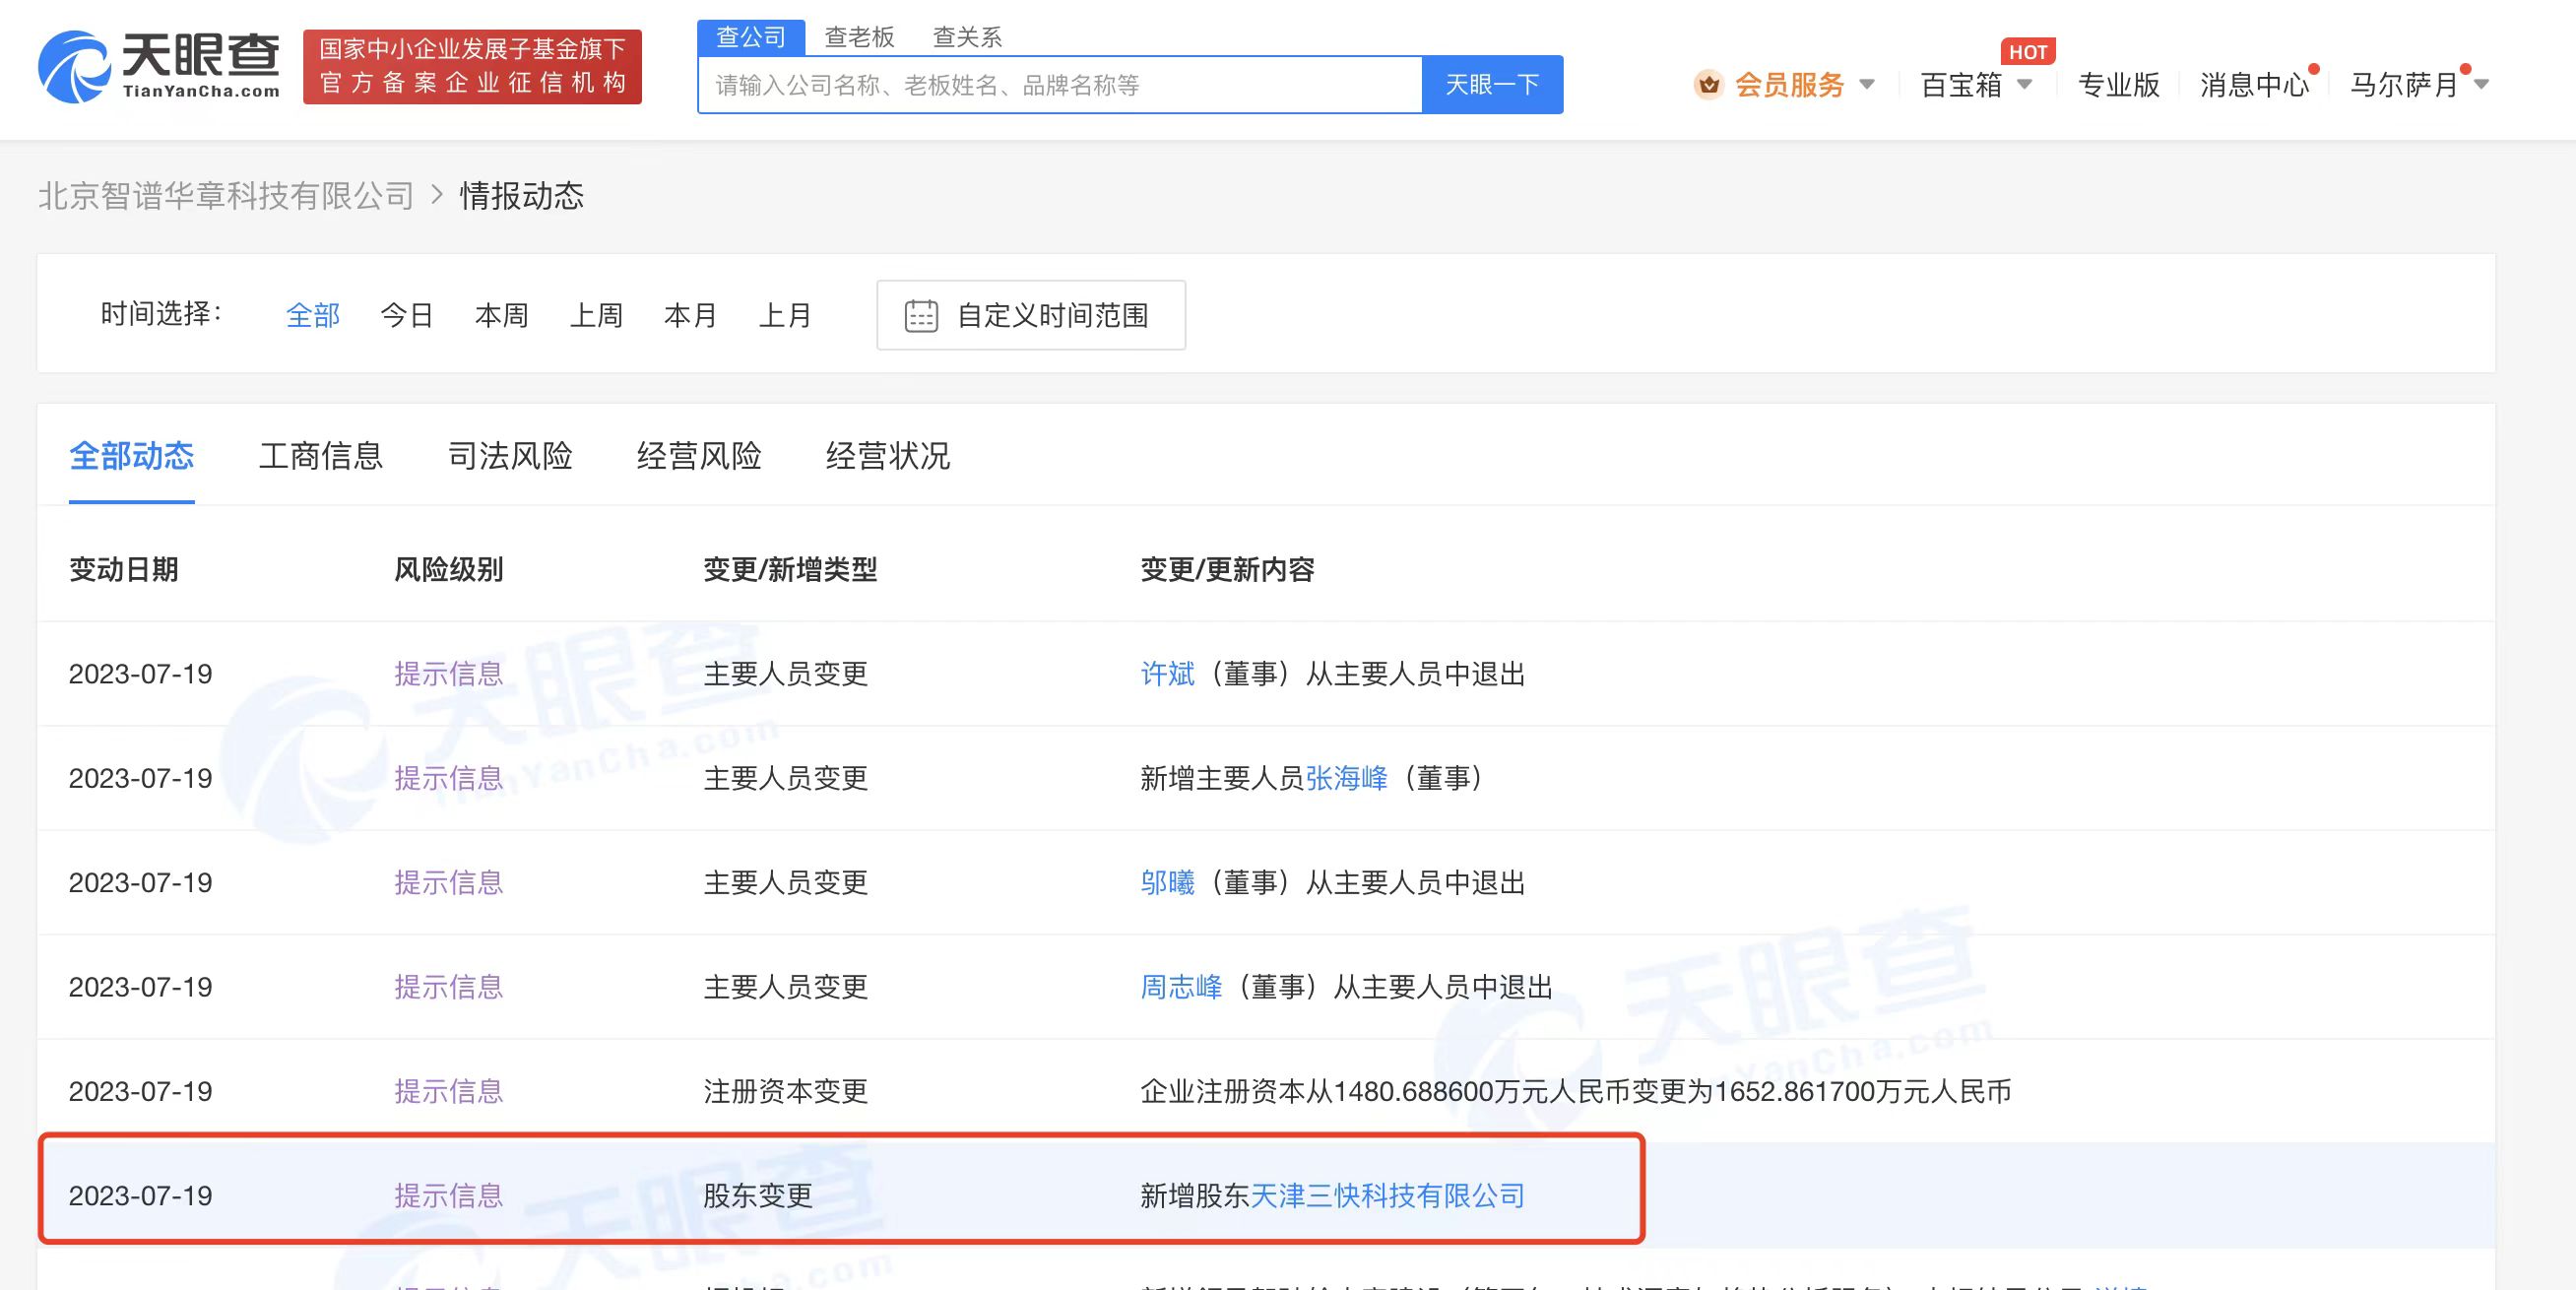Screen dimensions: 2576x1290
Task: Click the calendar icon in custom time range
Action: tap(921, 316)
